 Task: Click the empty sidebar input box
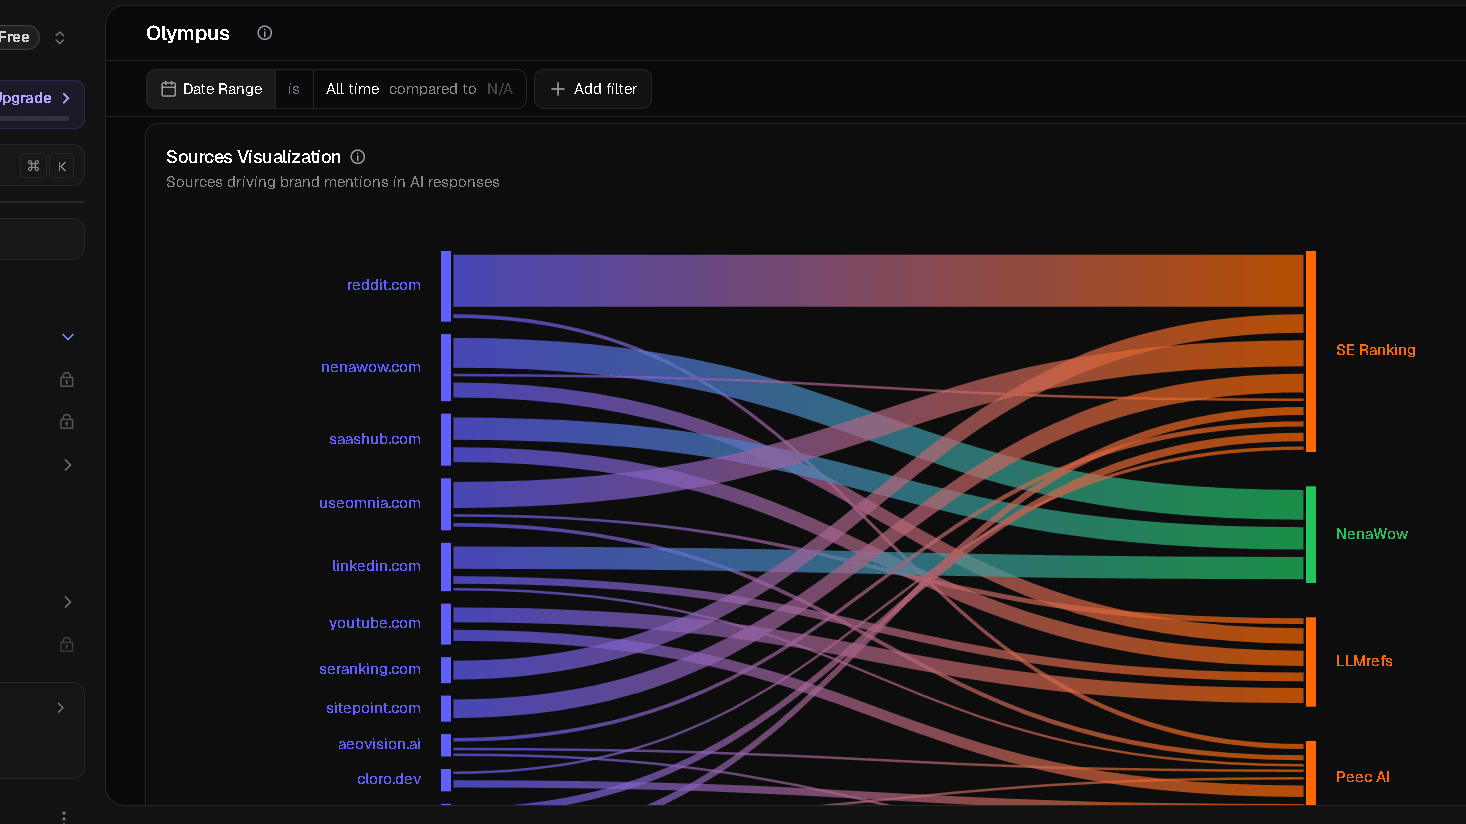pyautogui.click(x=40, y=239)
